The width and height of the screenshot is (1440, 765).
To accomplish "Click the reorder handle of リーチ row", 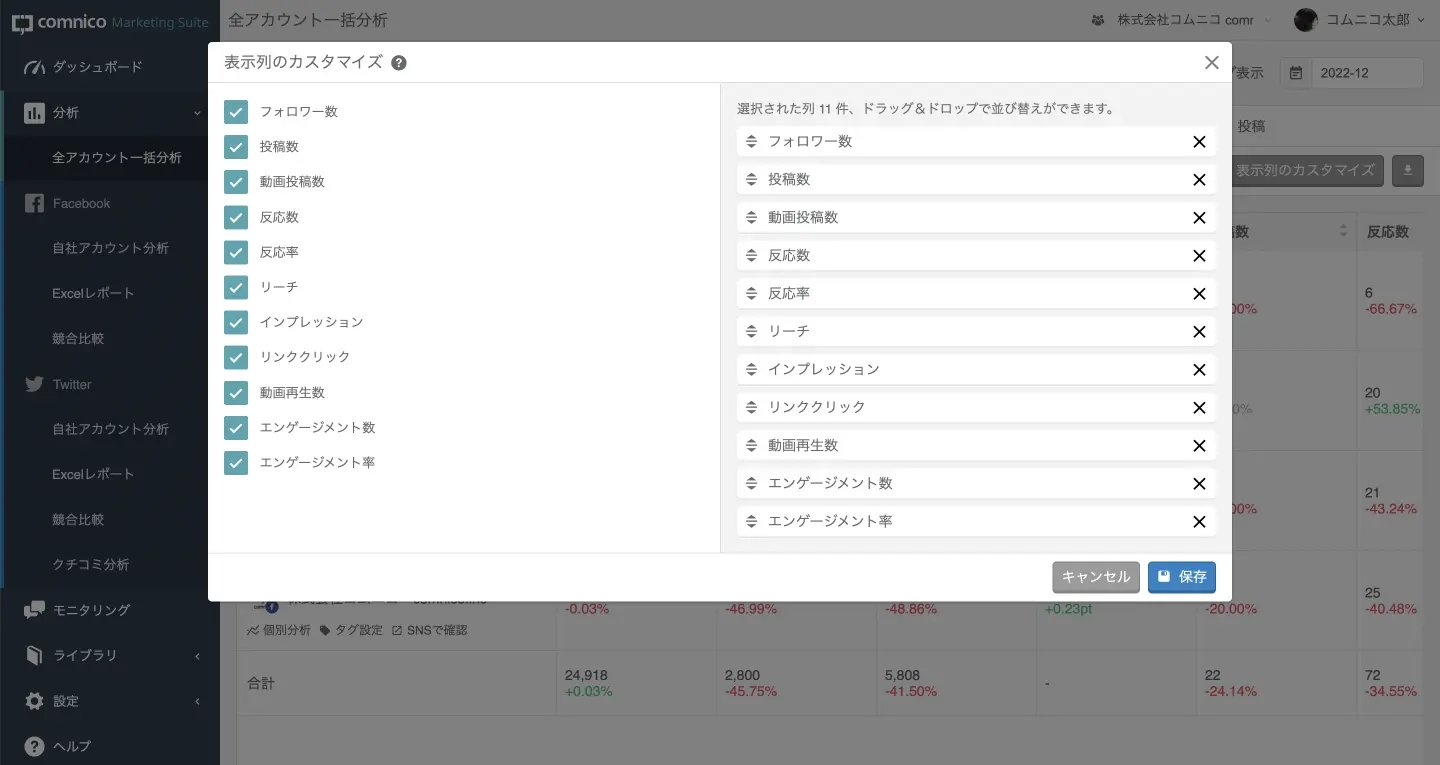I will coord(752,332).
